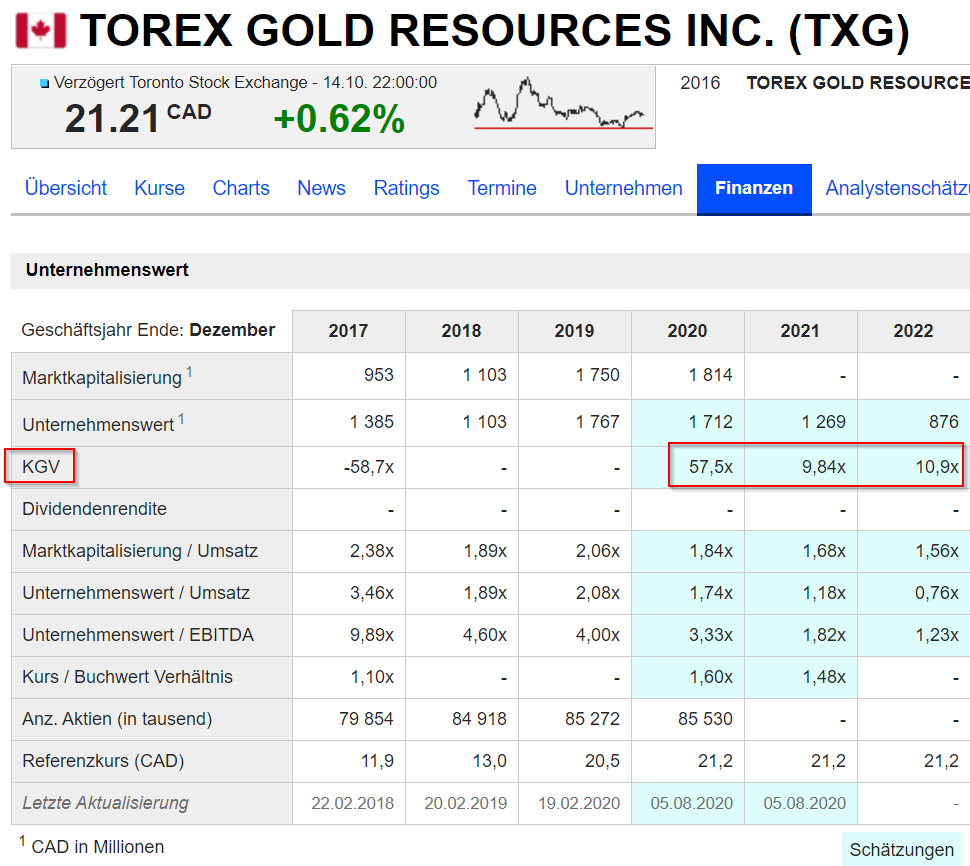
Task: Click the 22.02.2018 update date
Action: pyautogui.click(x=353, y=804)
